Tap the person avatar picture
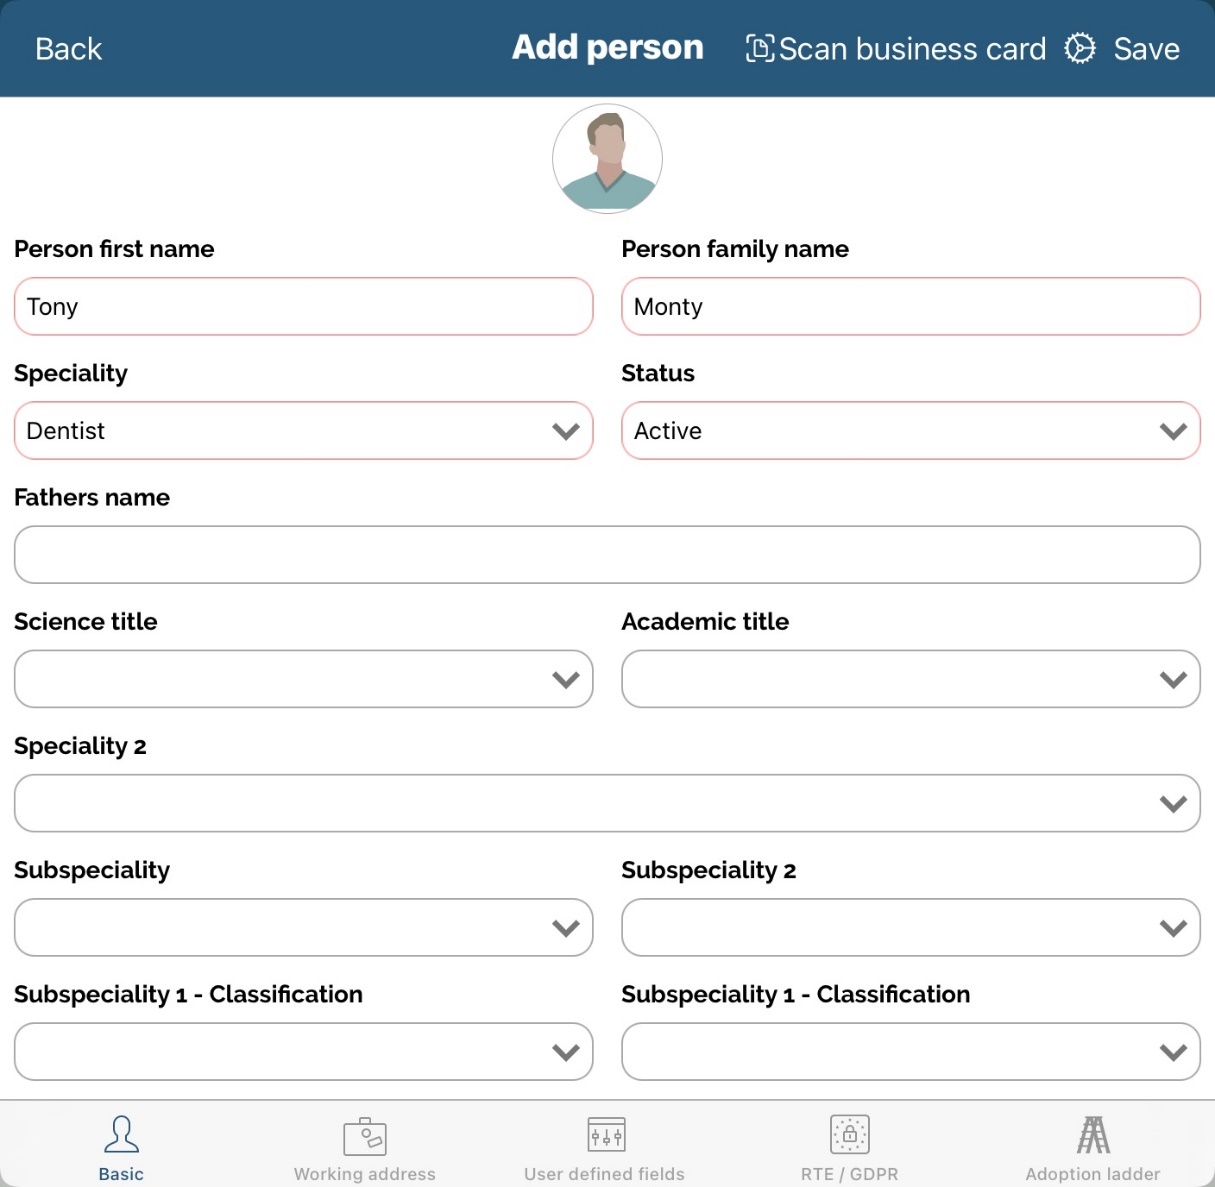This screenshot has height=1187, width=1215. pos(607,159)
